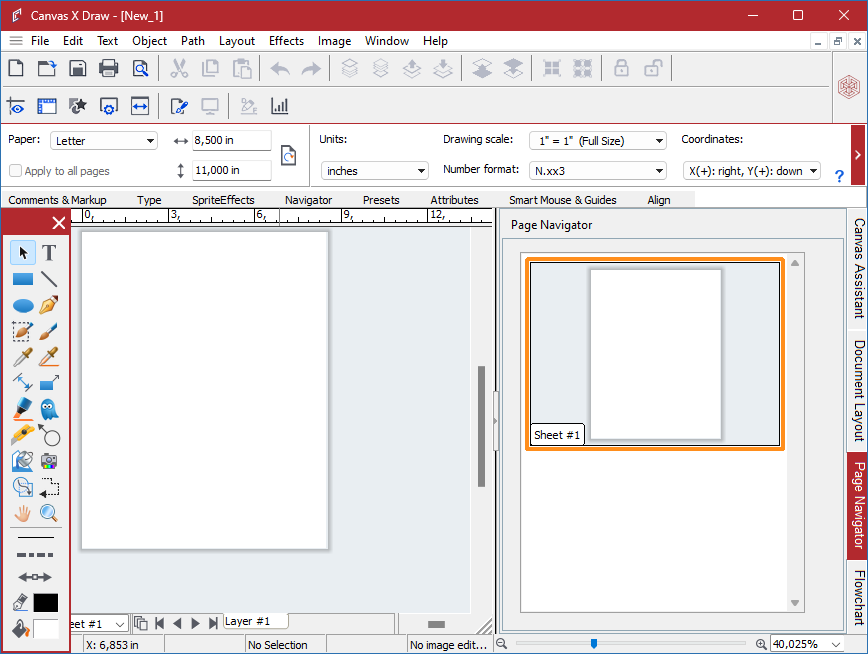Click the chart graph toolbar icon
This screenshot has width=868, height=654.
280,106
